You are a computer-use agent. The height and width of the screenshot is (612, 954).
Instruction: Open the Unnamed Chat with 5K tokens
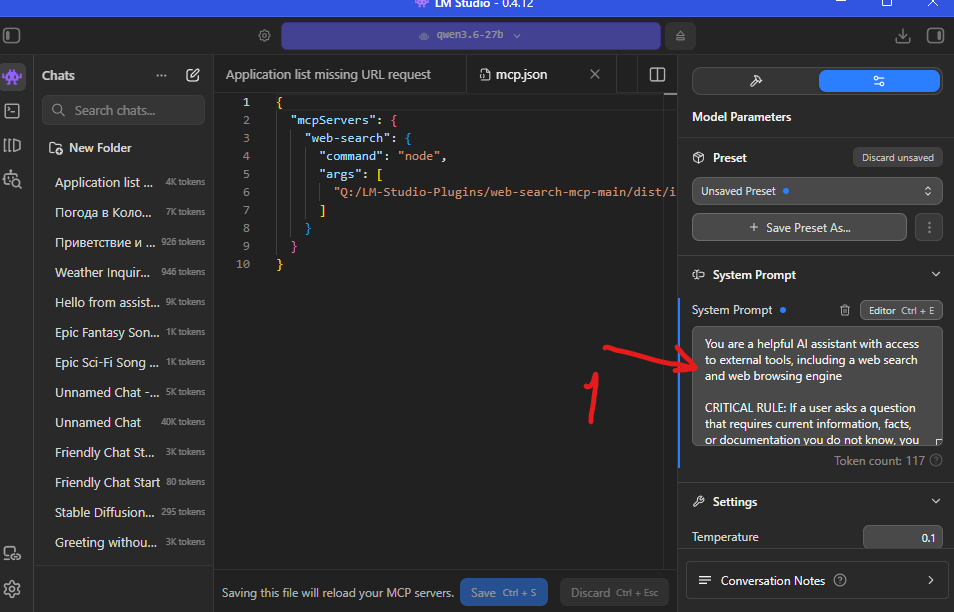(x=124, y=392)
